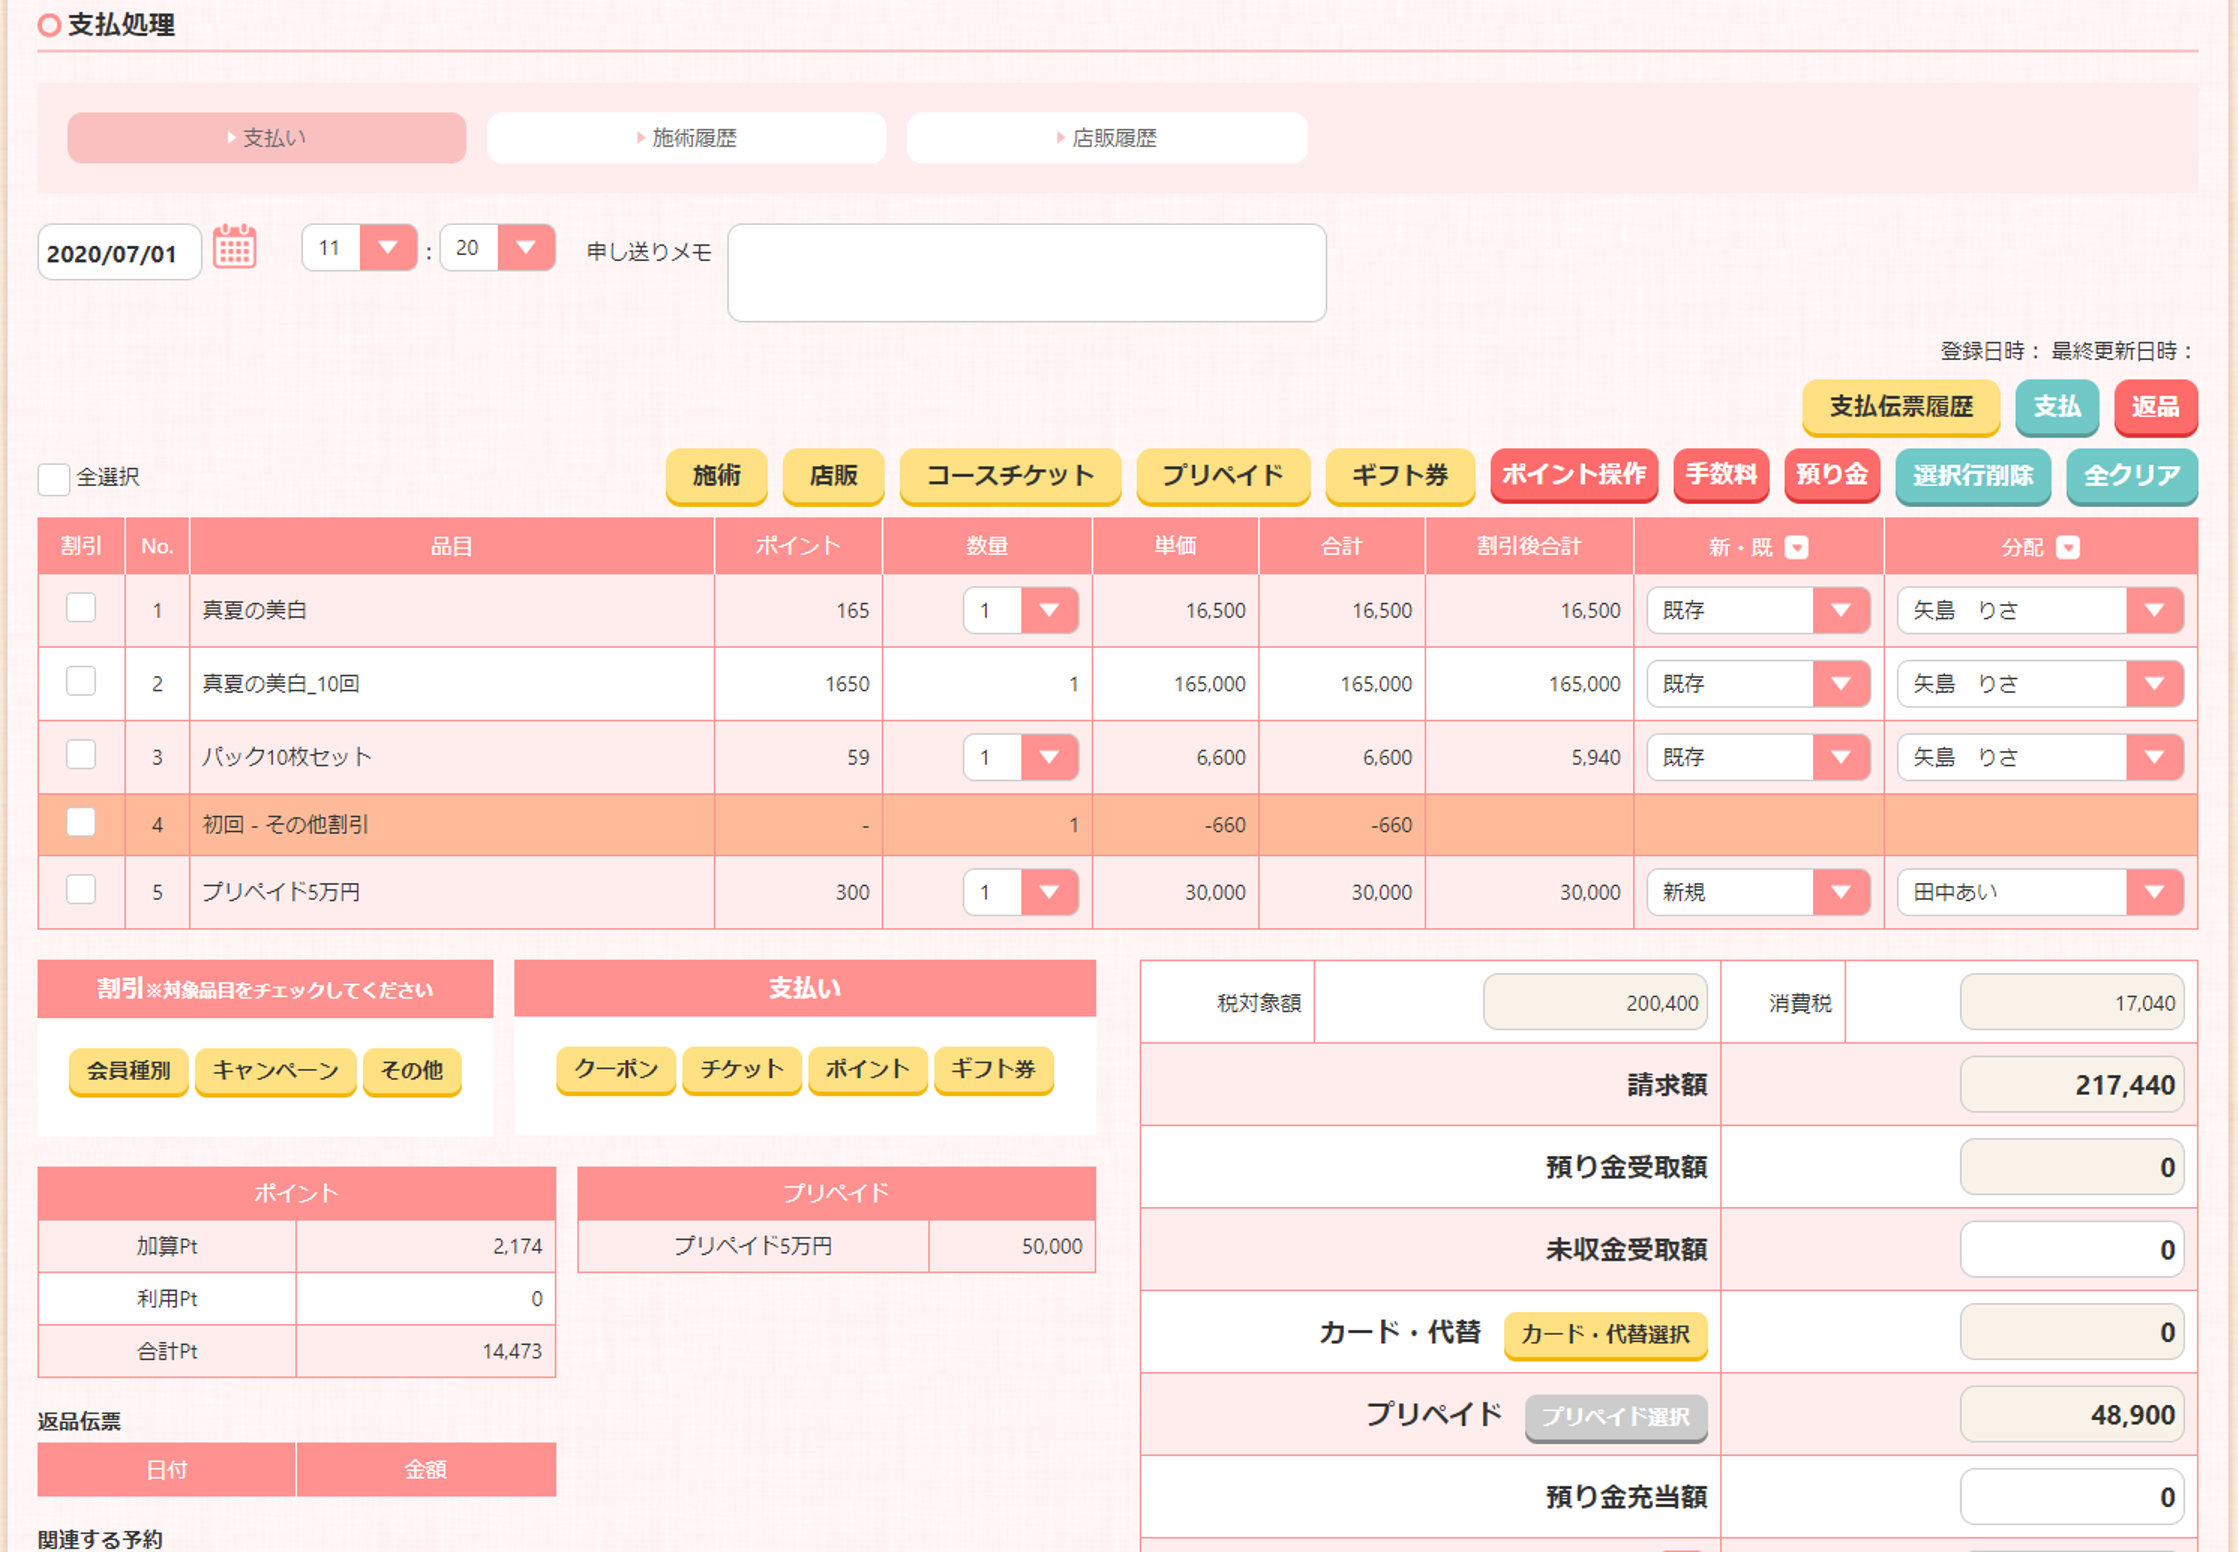Click the 全クリア button

(x=2132, y=476)
